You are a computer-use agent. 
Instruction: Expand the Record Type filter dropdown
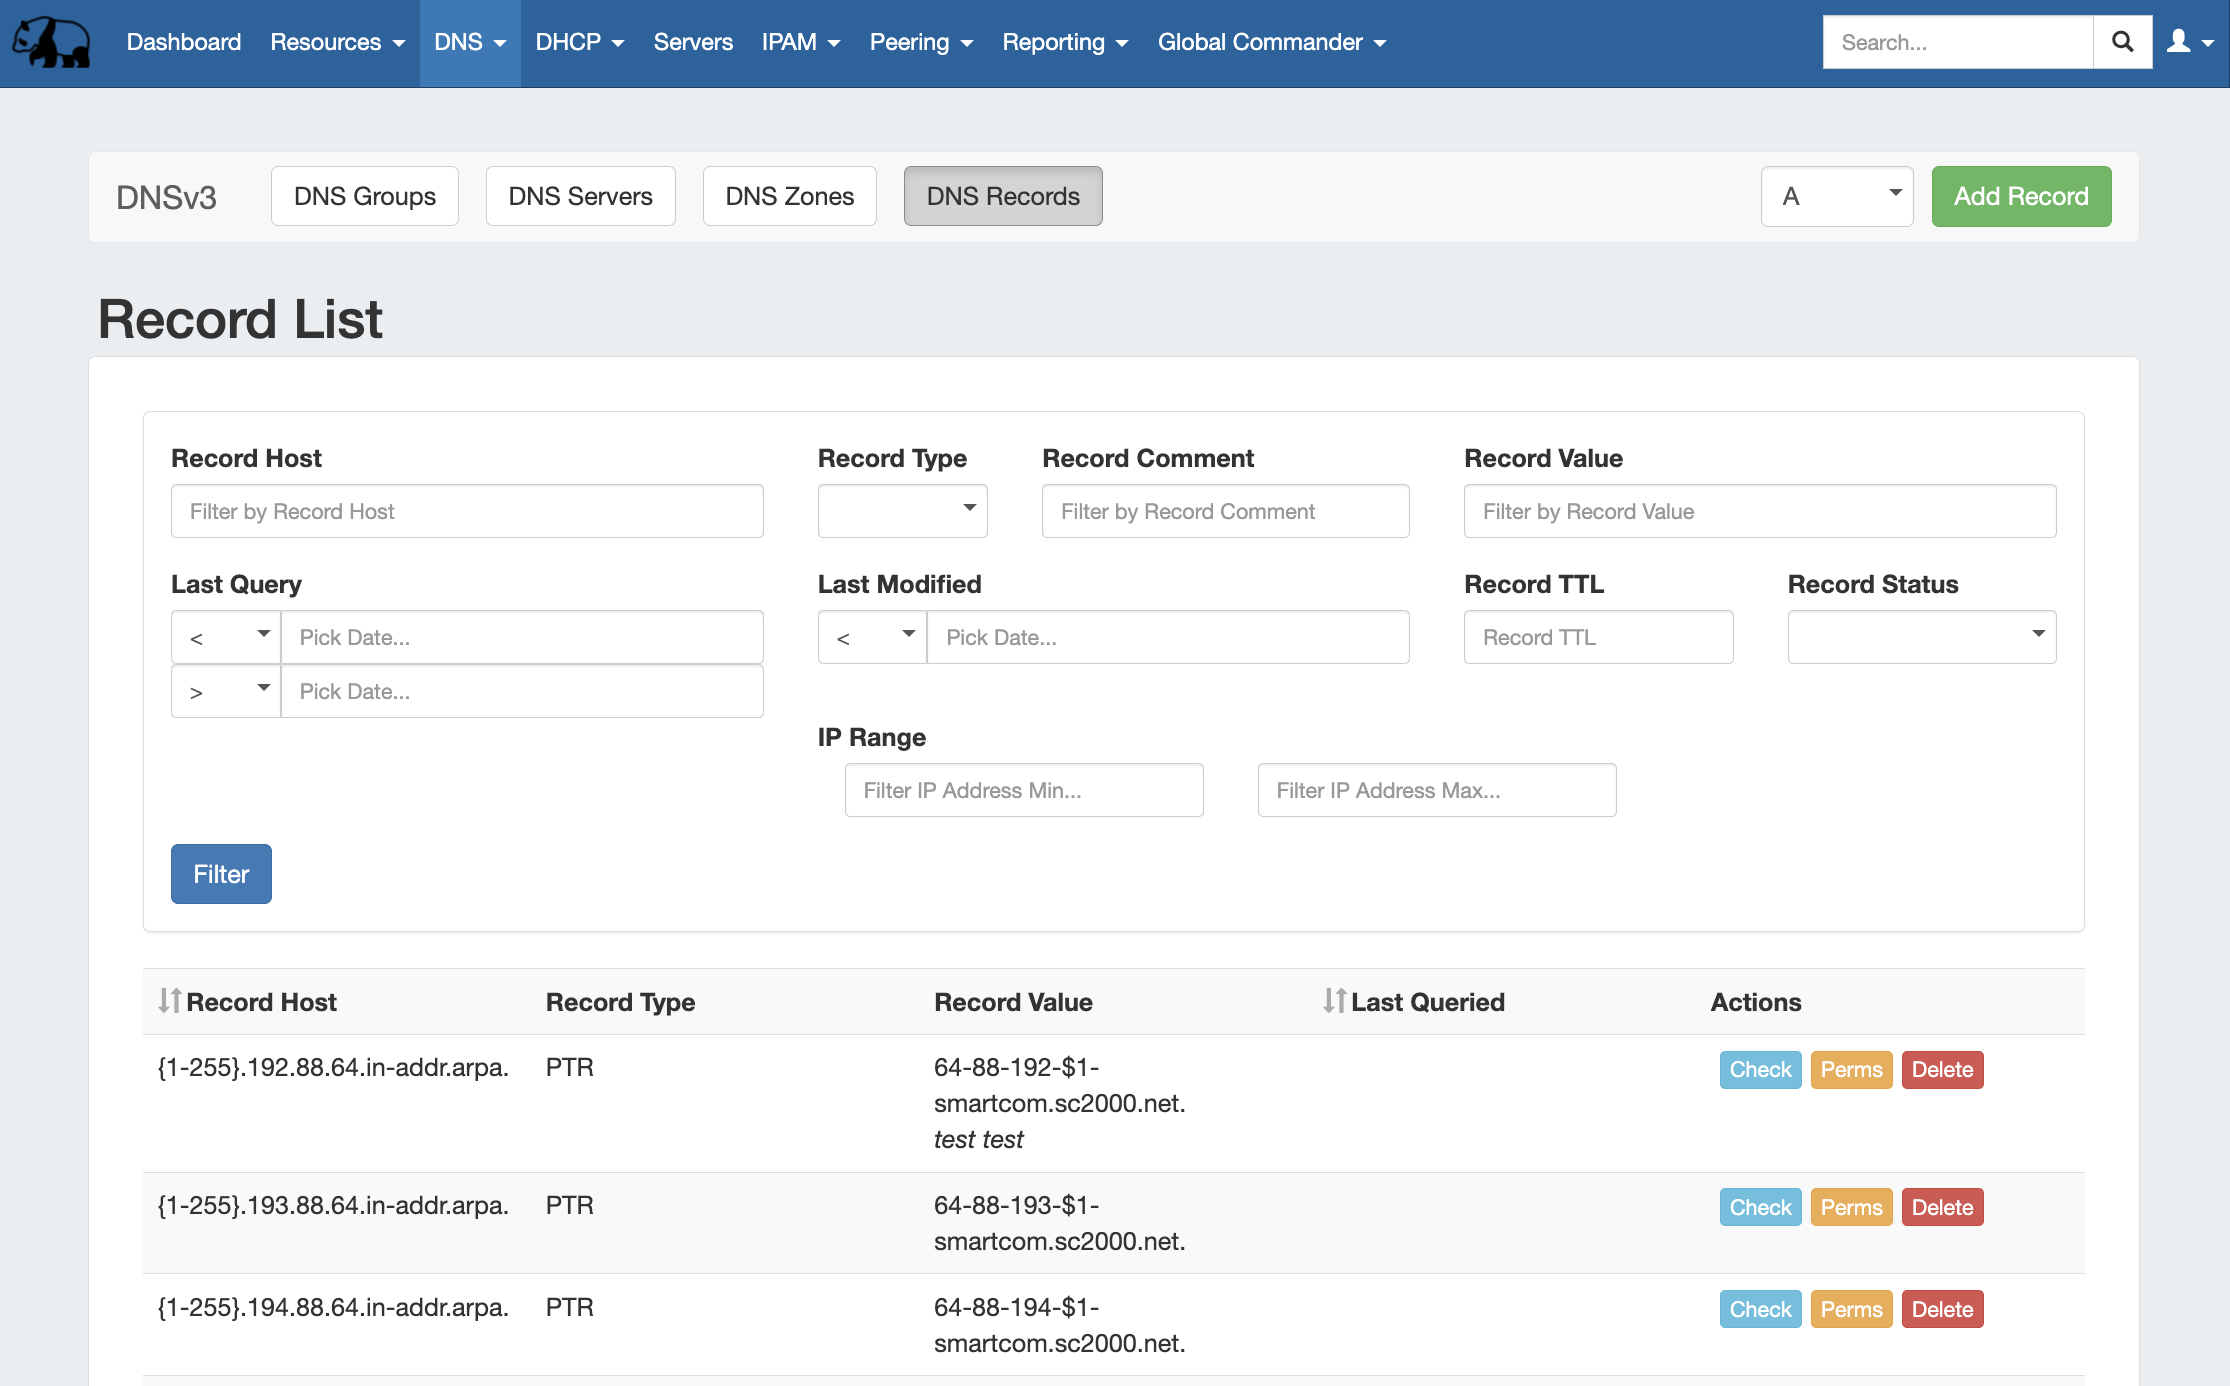tap(902, 511)
